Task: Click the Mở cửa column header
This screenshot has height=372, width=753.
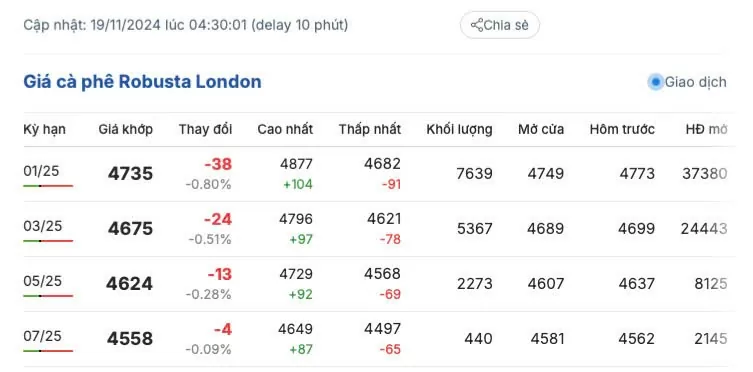Action: pos(541,129)
